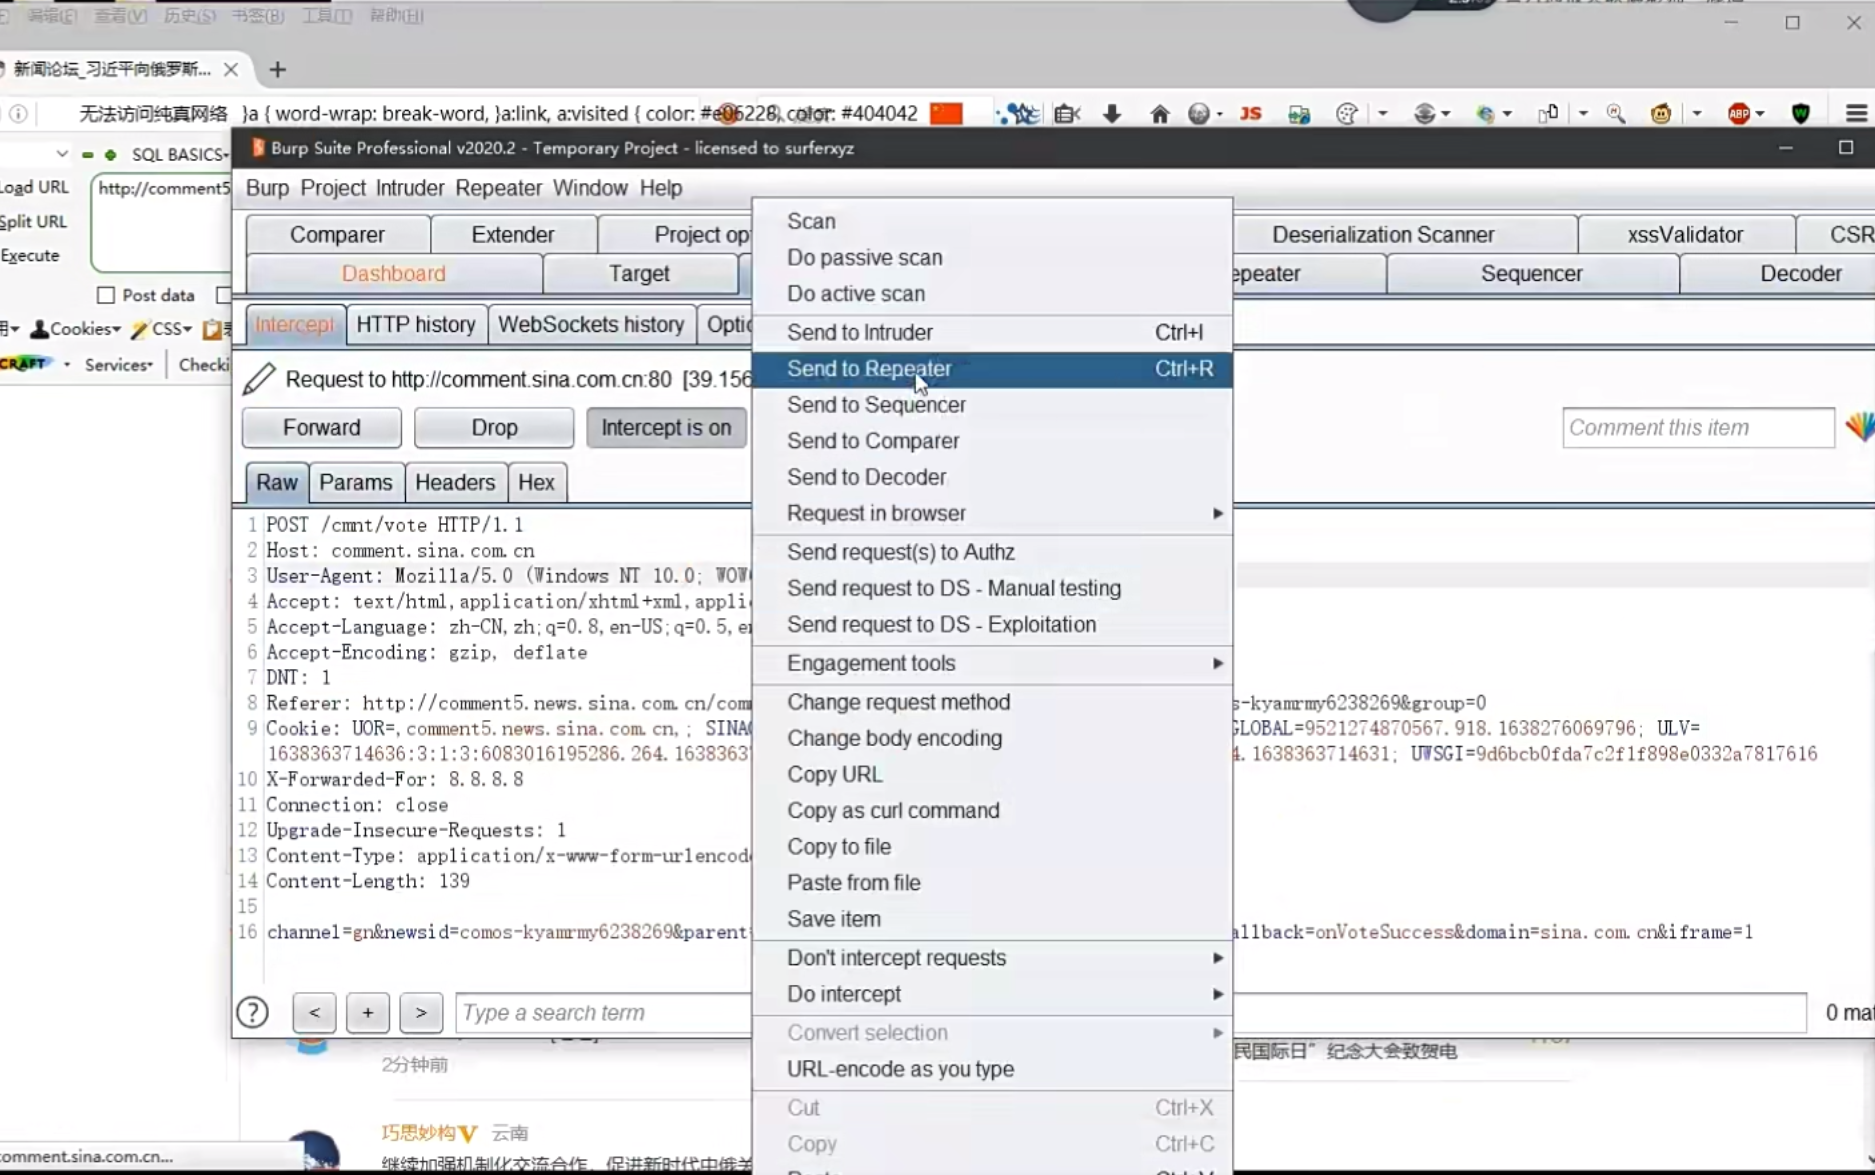Click the Chinese flag icon in the address bar
Viewport: 1875px width, 1175px height.
click(946, 113)
